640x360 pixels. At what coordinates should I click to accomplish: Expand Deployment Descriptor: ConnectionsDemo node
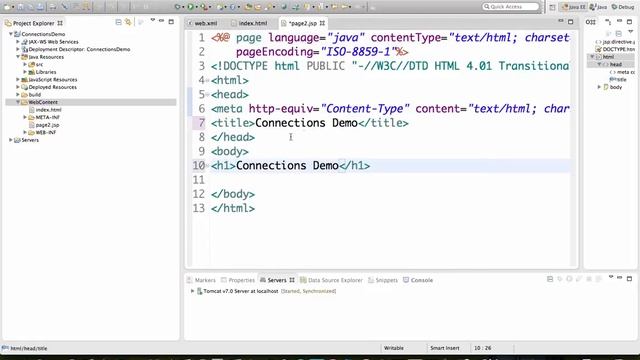18,49
